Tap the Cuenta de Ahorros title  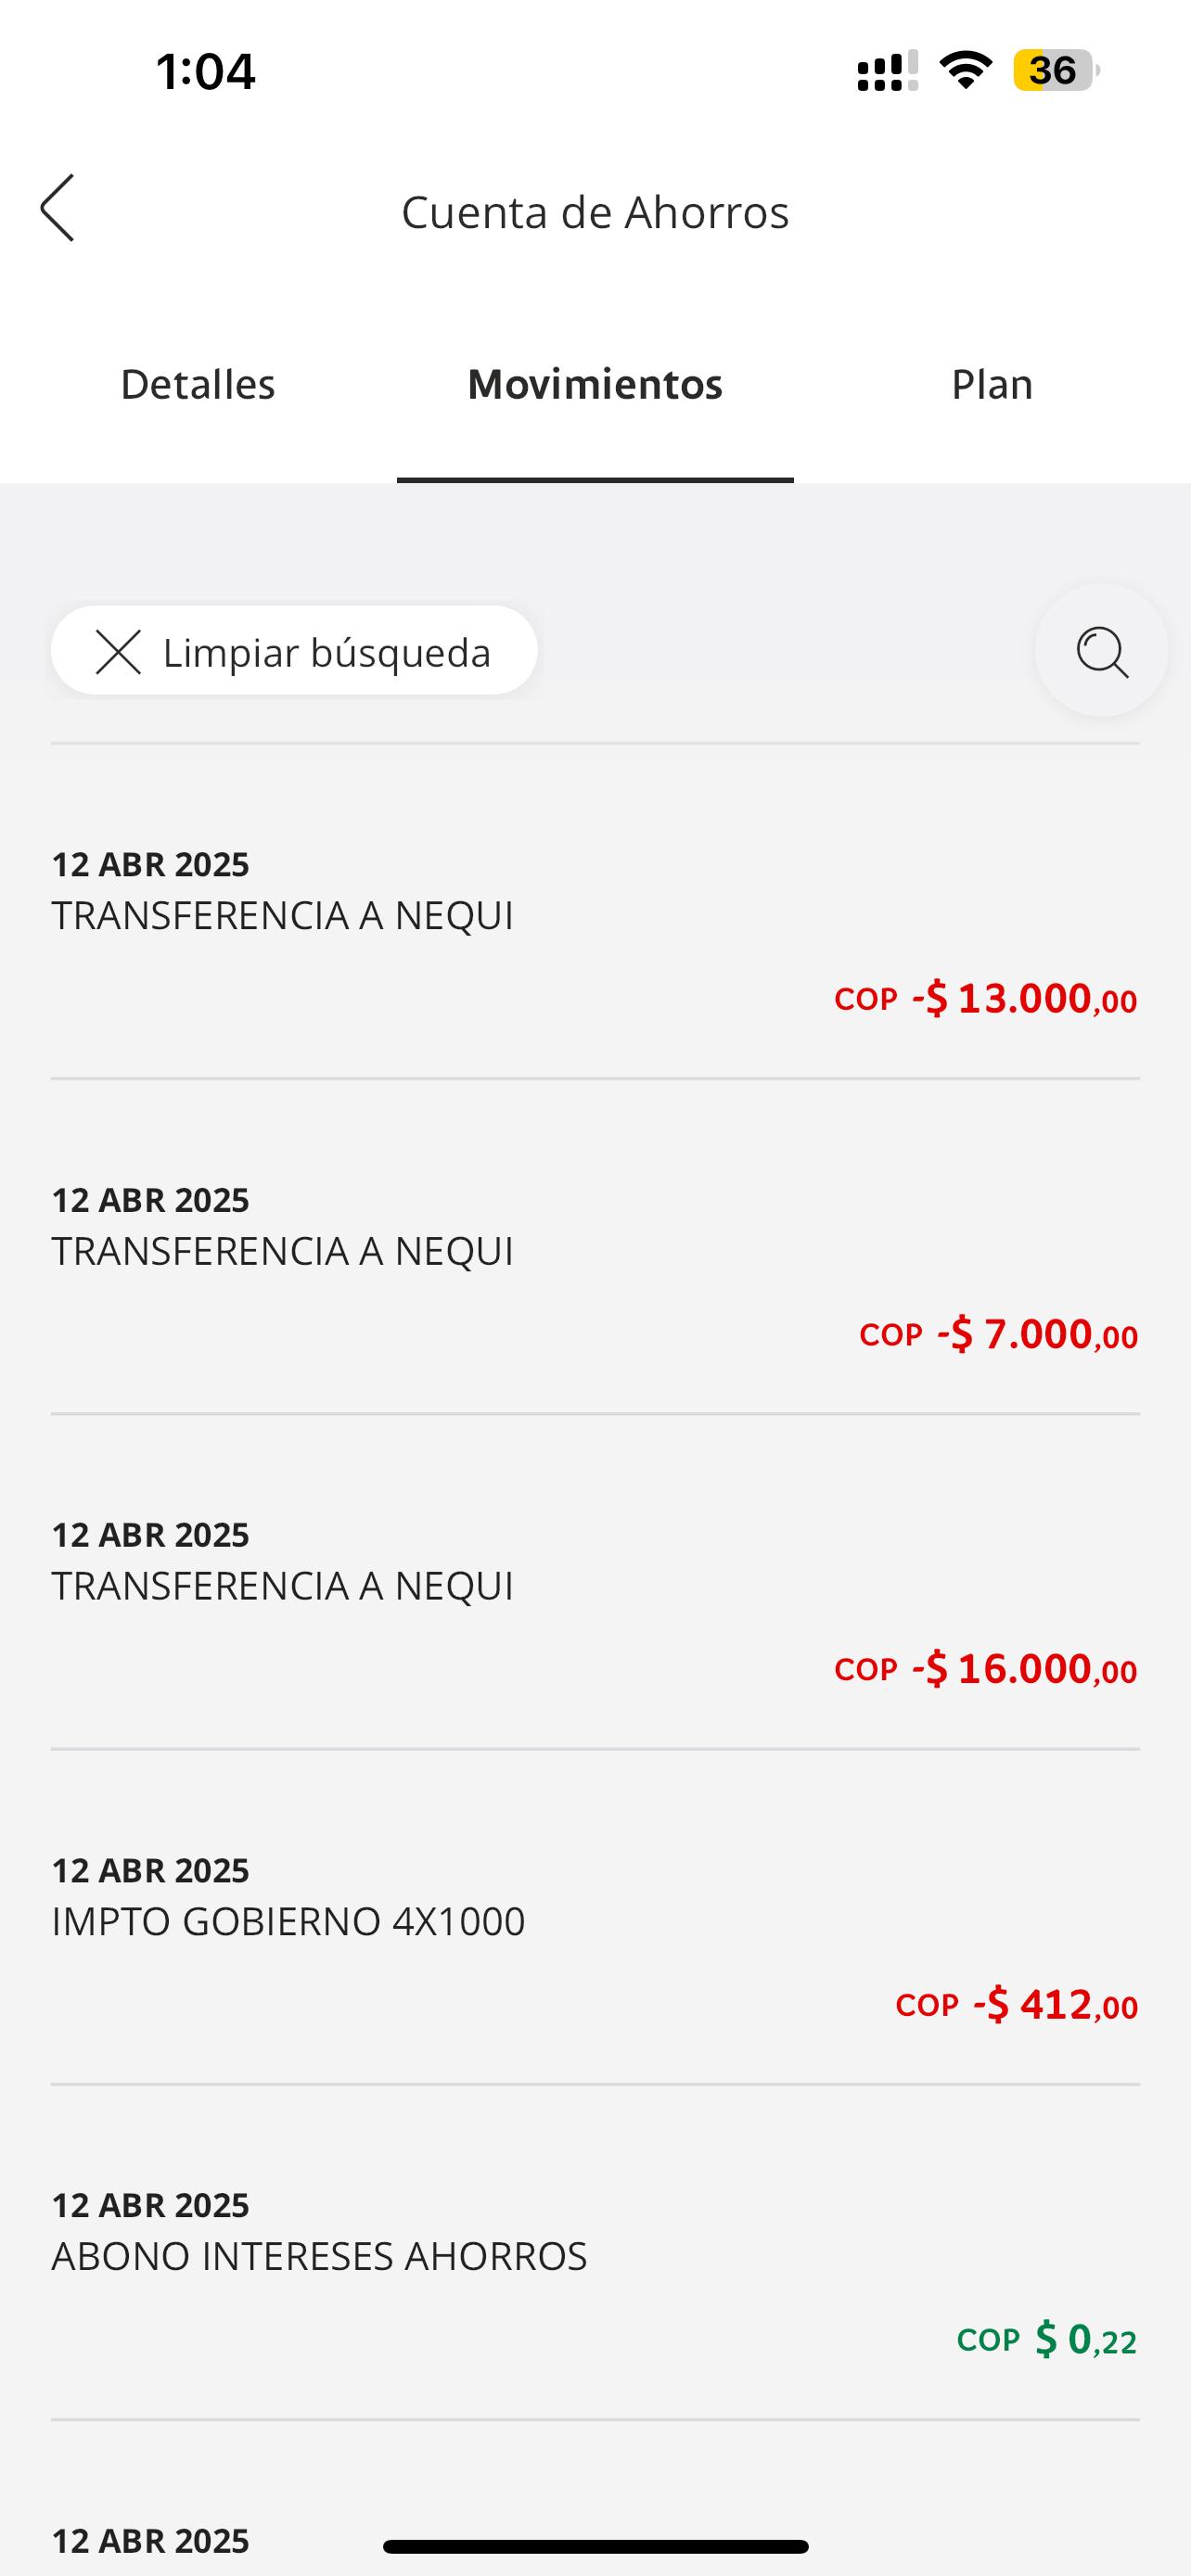pos(595,212)
